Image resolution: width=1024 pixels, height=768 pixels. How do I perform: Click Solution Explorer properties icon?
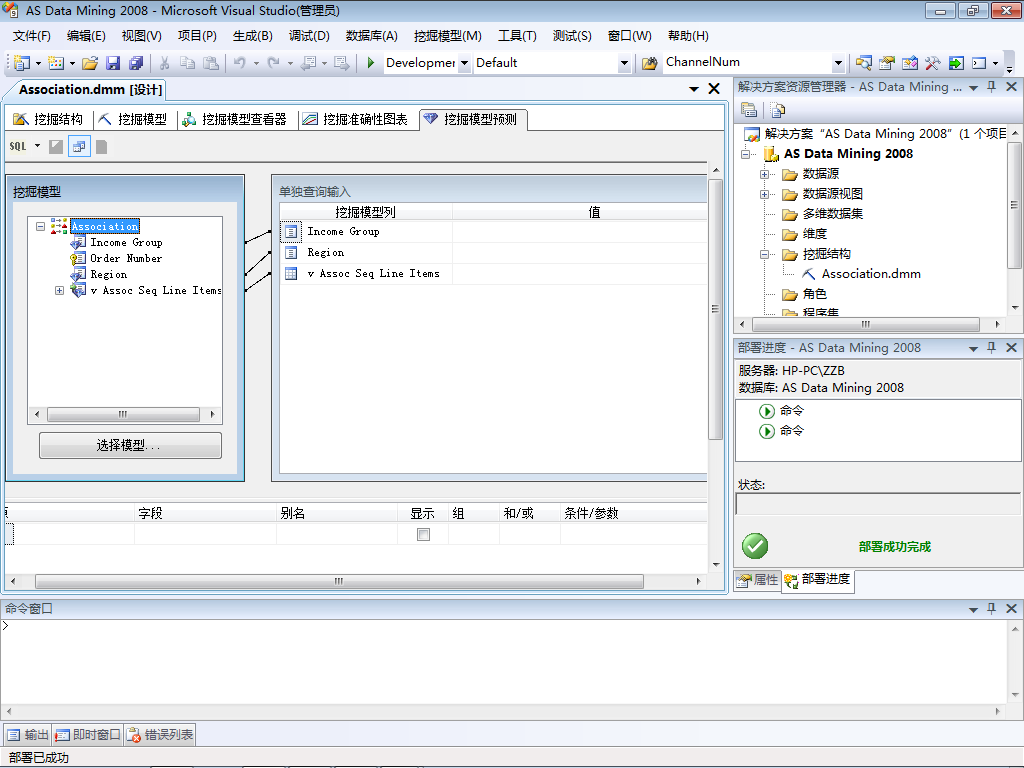(x=749, y=110)
